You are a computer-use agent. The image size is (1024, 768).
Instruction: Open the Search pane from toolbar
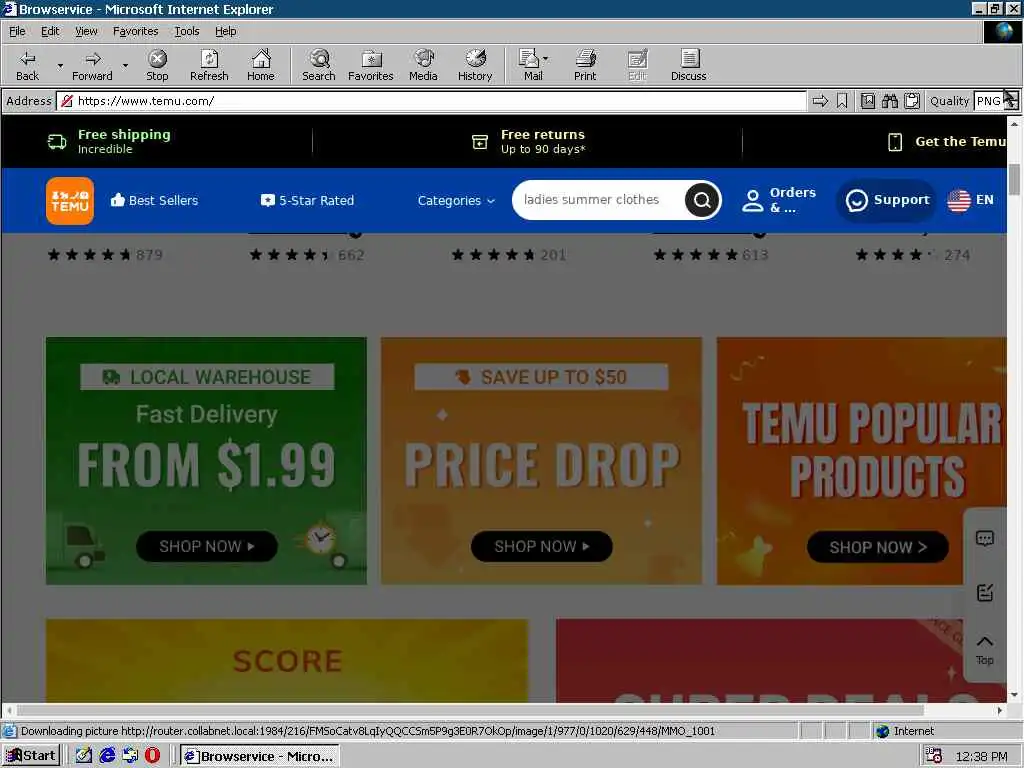pos(319,65)
